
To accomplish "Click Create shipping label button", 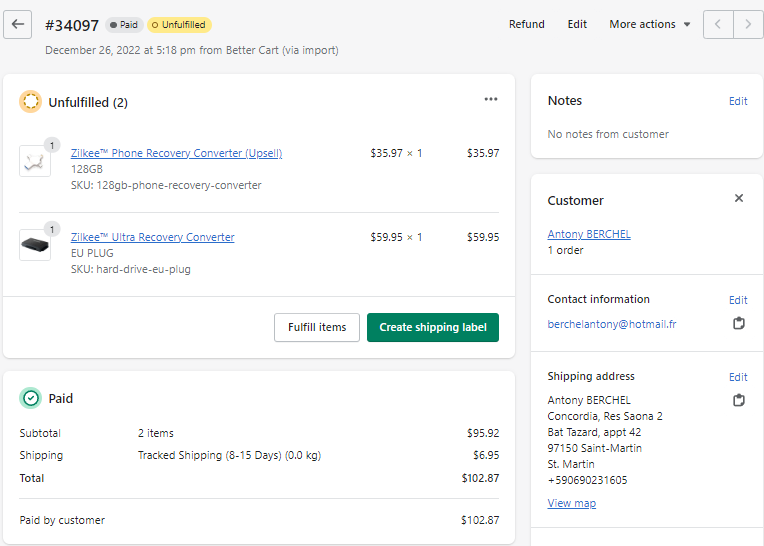I will [433, 327].
